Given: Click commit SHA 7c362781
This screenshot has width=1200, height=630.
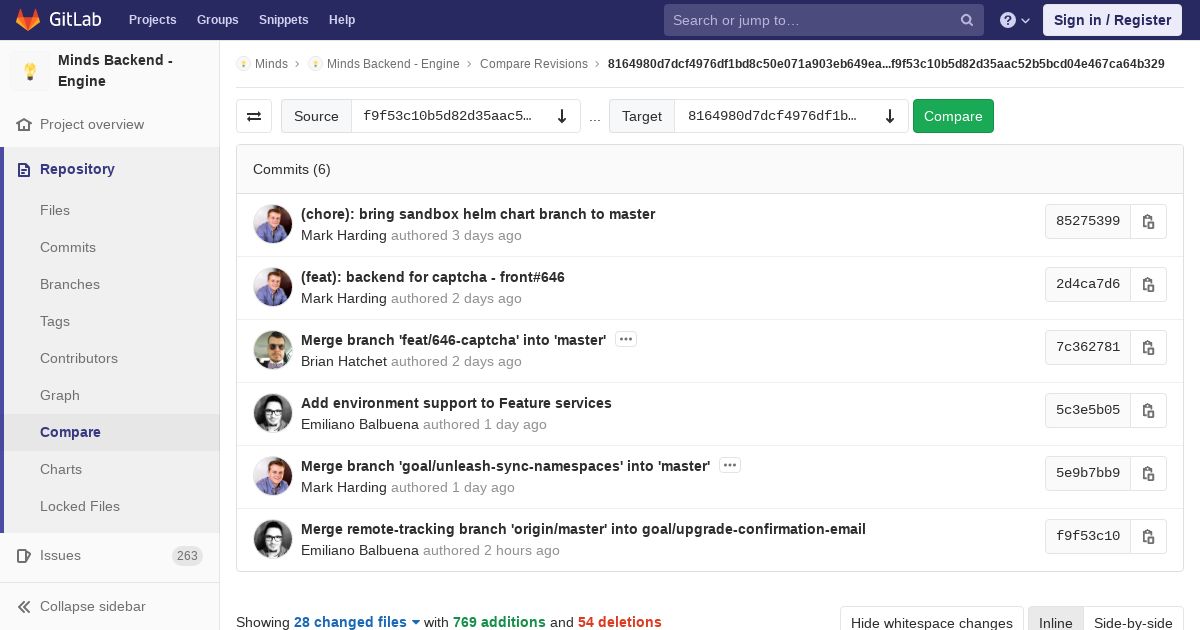Looking at the screenshot, I should pyautogui.click(x=1088, y=347).
